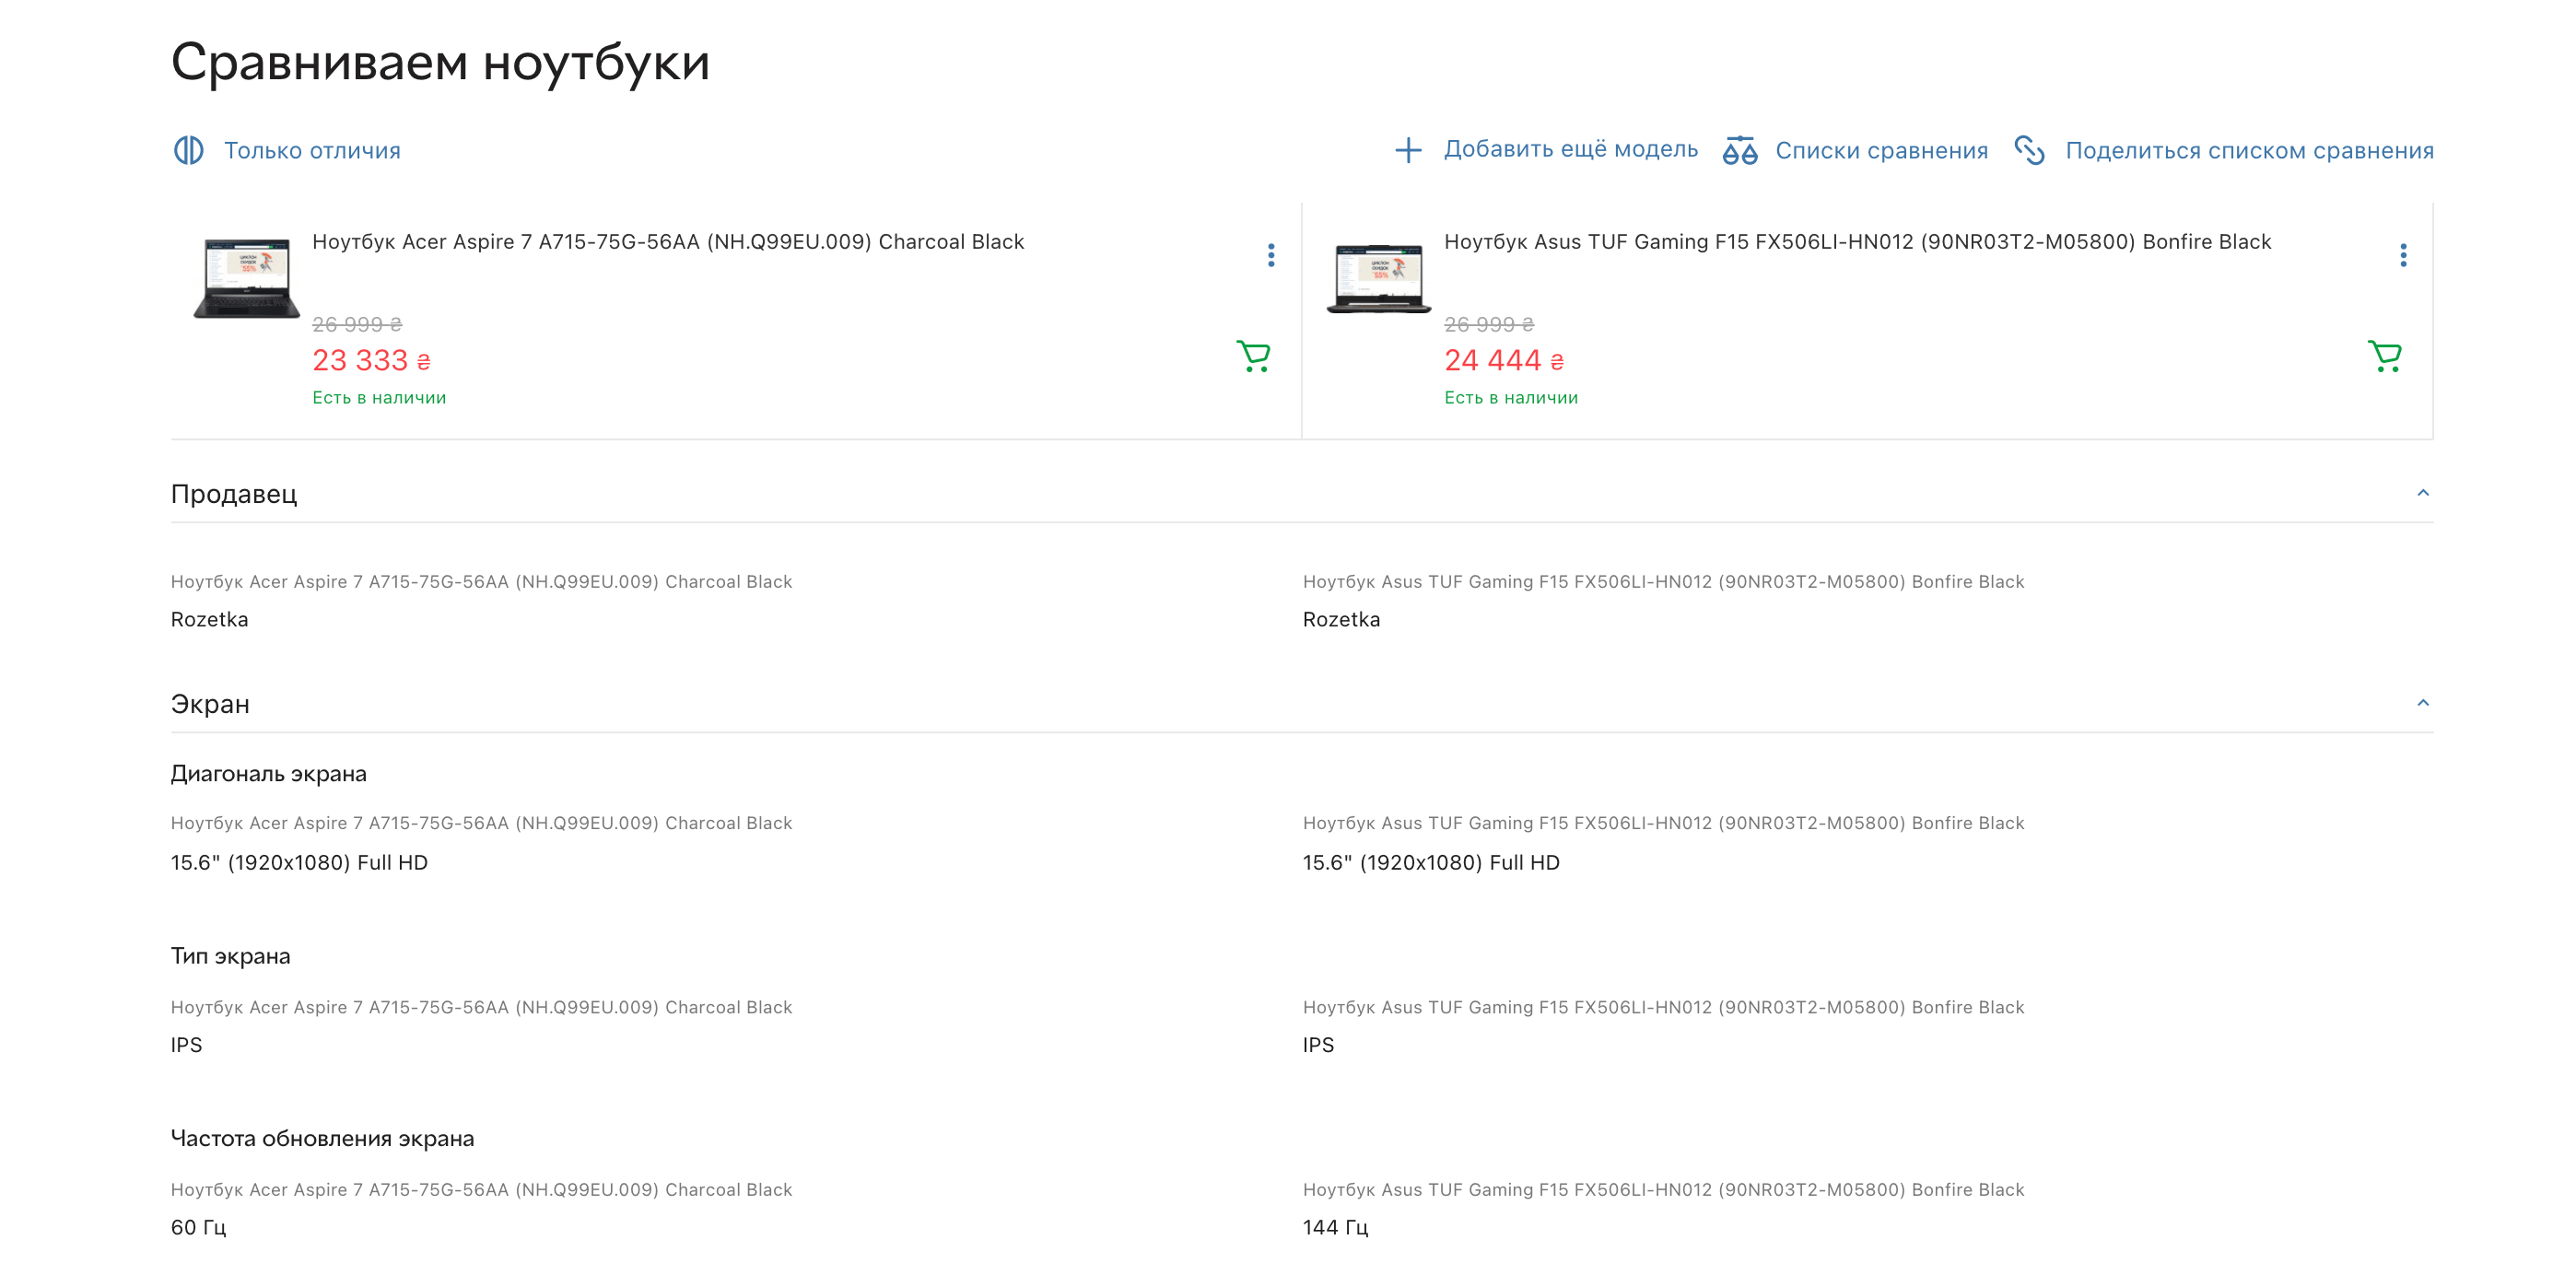Click the price '24 444 ₴'
Image resolution: width=2576 pixels, height=1275 pixels.
point(1503,360)
